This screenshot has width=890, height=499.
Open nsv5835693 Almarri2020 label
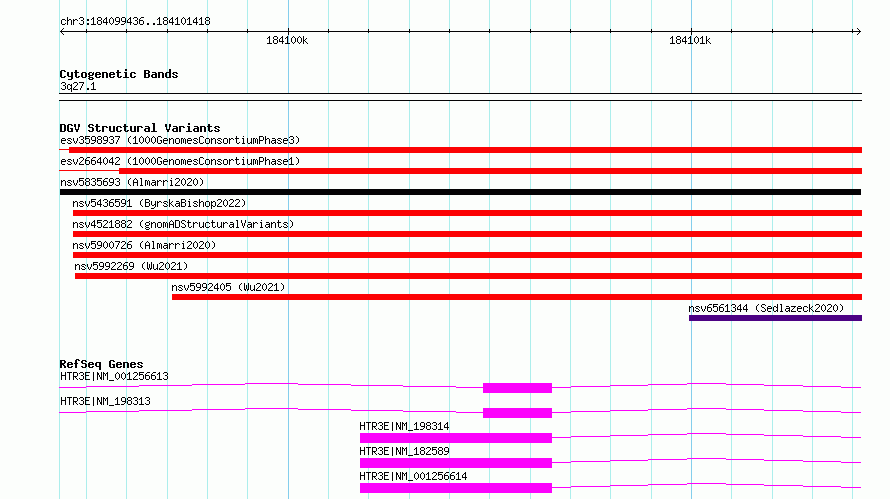pyautogui.click(x=132, y=182)
